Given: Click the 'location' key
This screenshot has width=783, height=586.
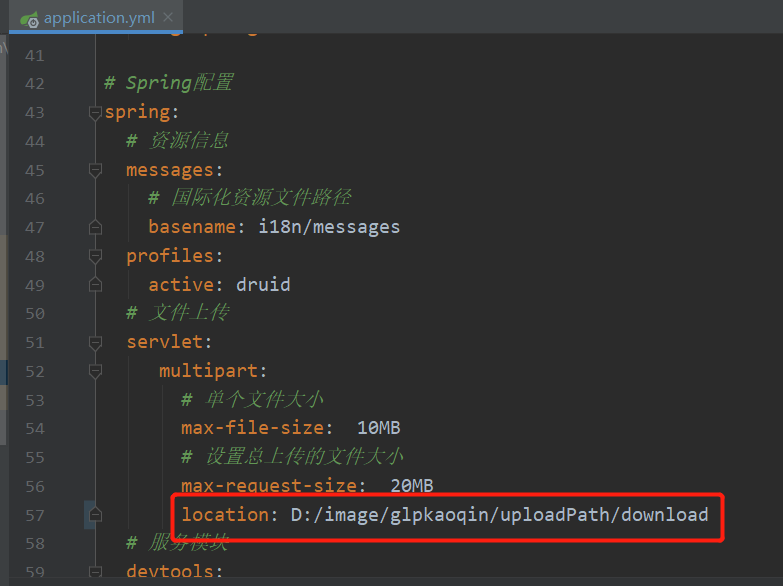Looking at the screenshot, I should click(x=225, y=514).
